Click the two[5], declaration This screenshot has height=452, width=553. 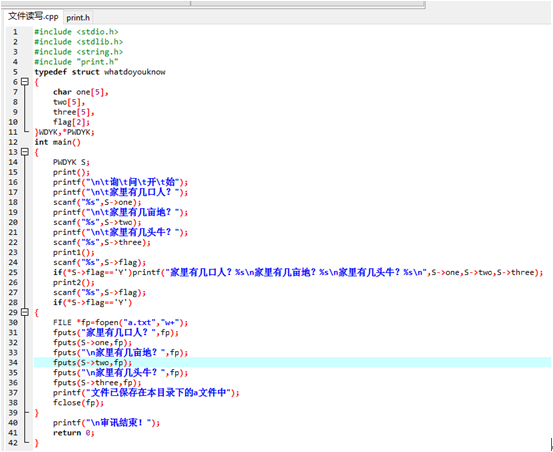coord(69,102)
